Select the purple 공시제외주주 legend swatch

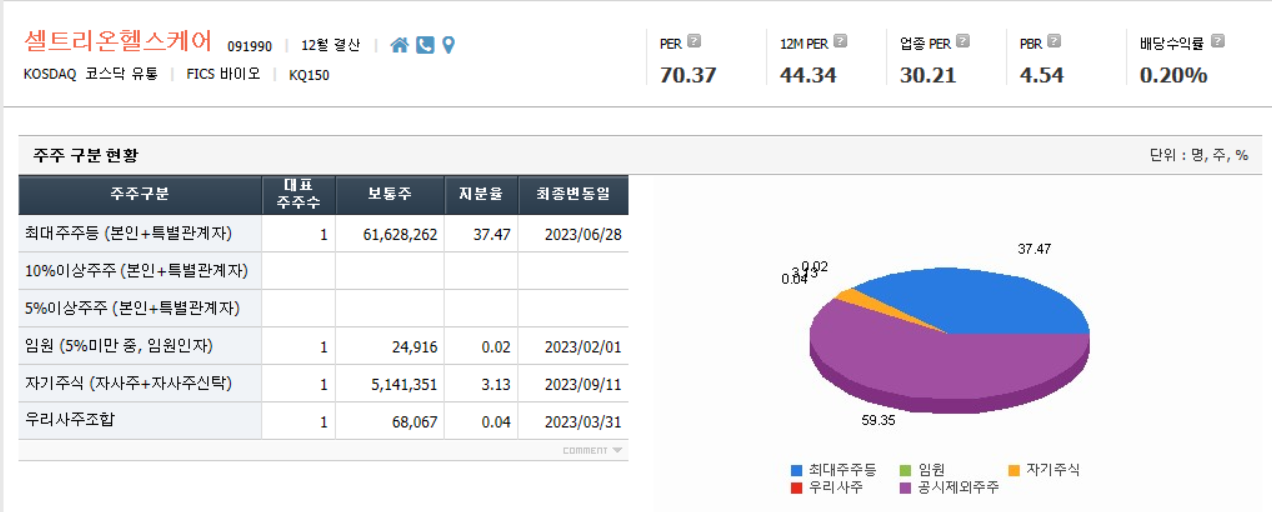pyautogui.click(x=906, y=488)
